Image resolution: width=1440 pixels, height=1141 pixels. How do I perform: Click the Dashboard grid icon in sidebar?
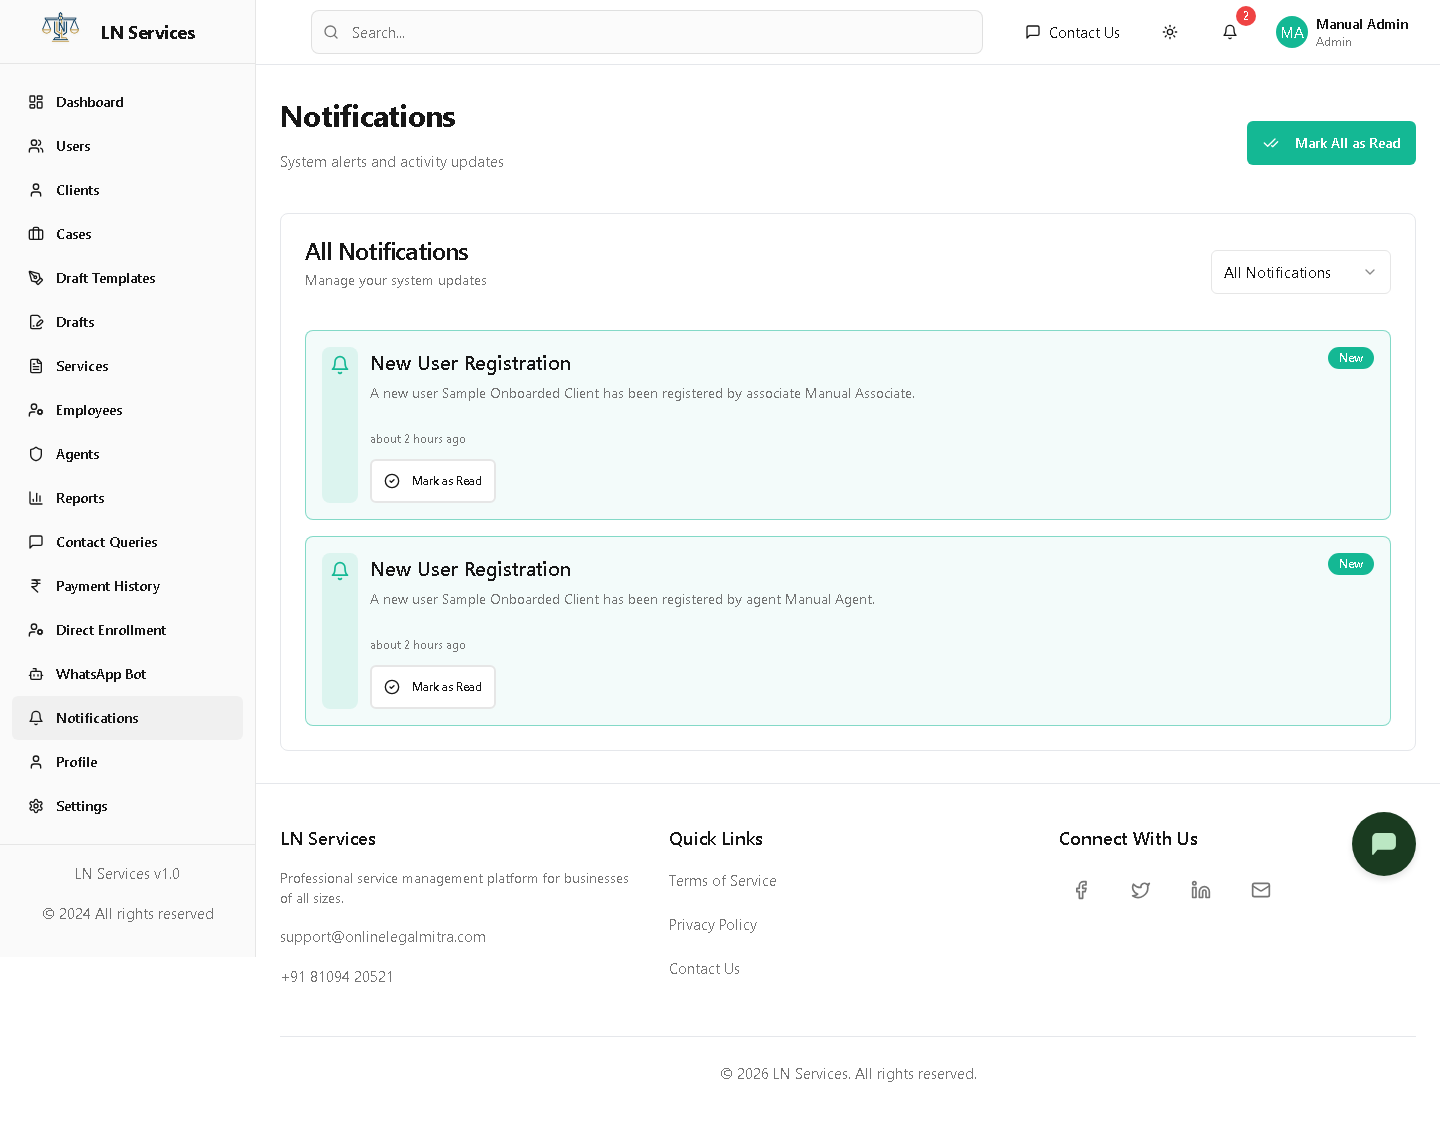click(36, 102)
